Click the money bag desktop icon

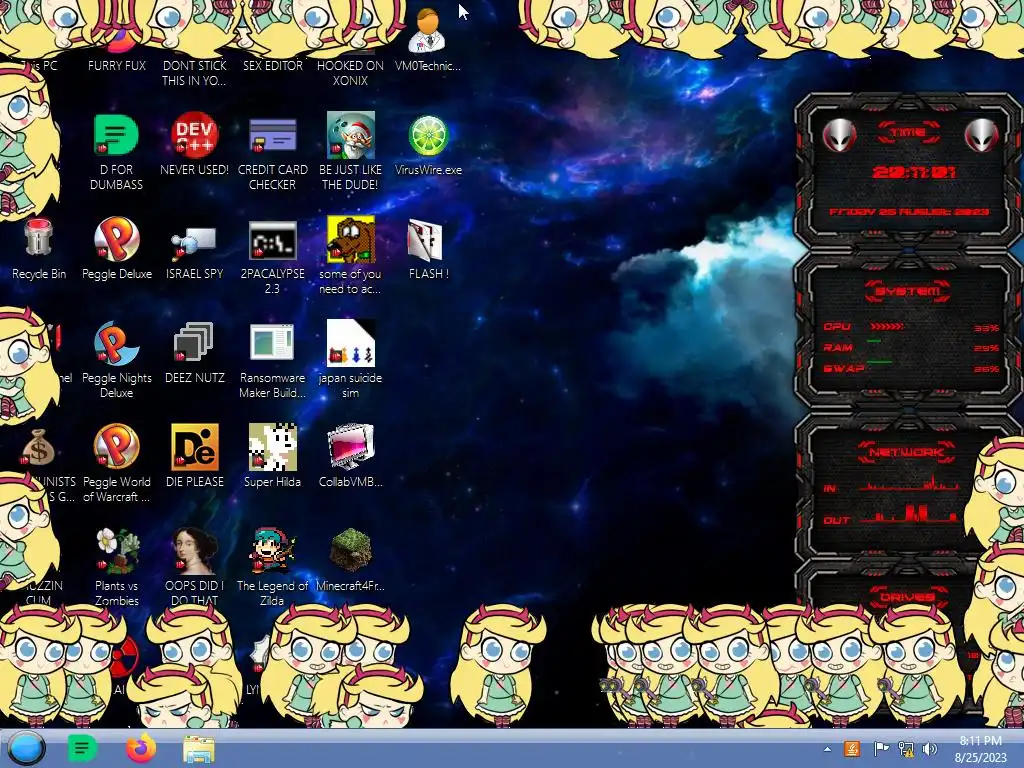38,448
